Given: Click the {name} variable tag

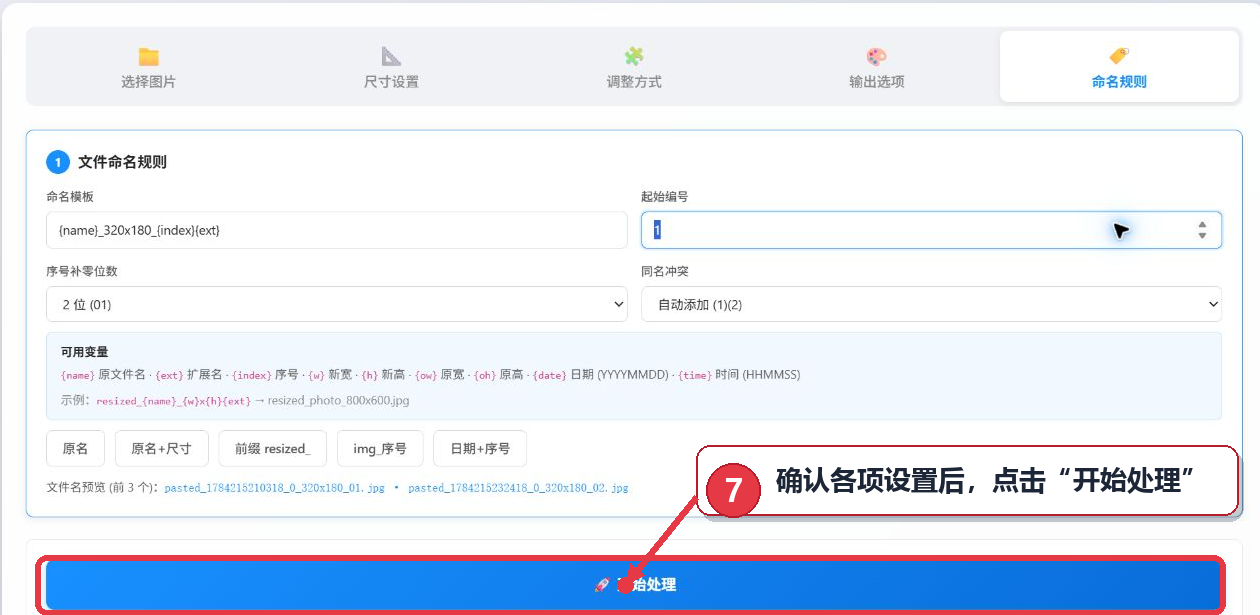Looking at the screenshot, I should (x=78, y=375).
